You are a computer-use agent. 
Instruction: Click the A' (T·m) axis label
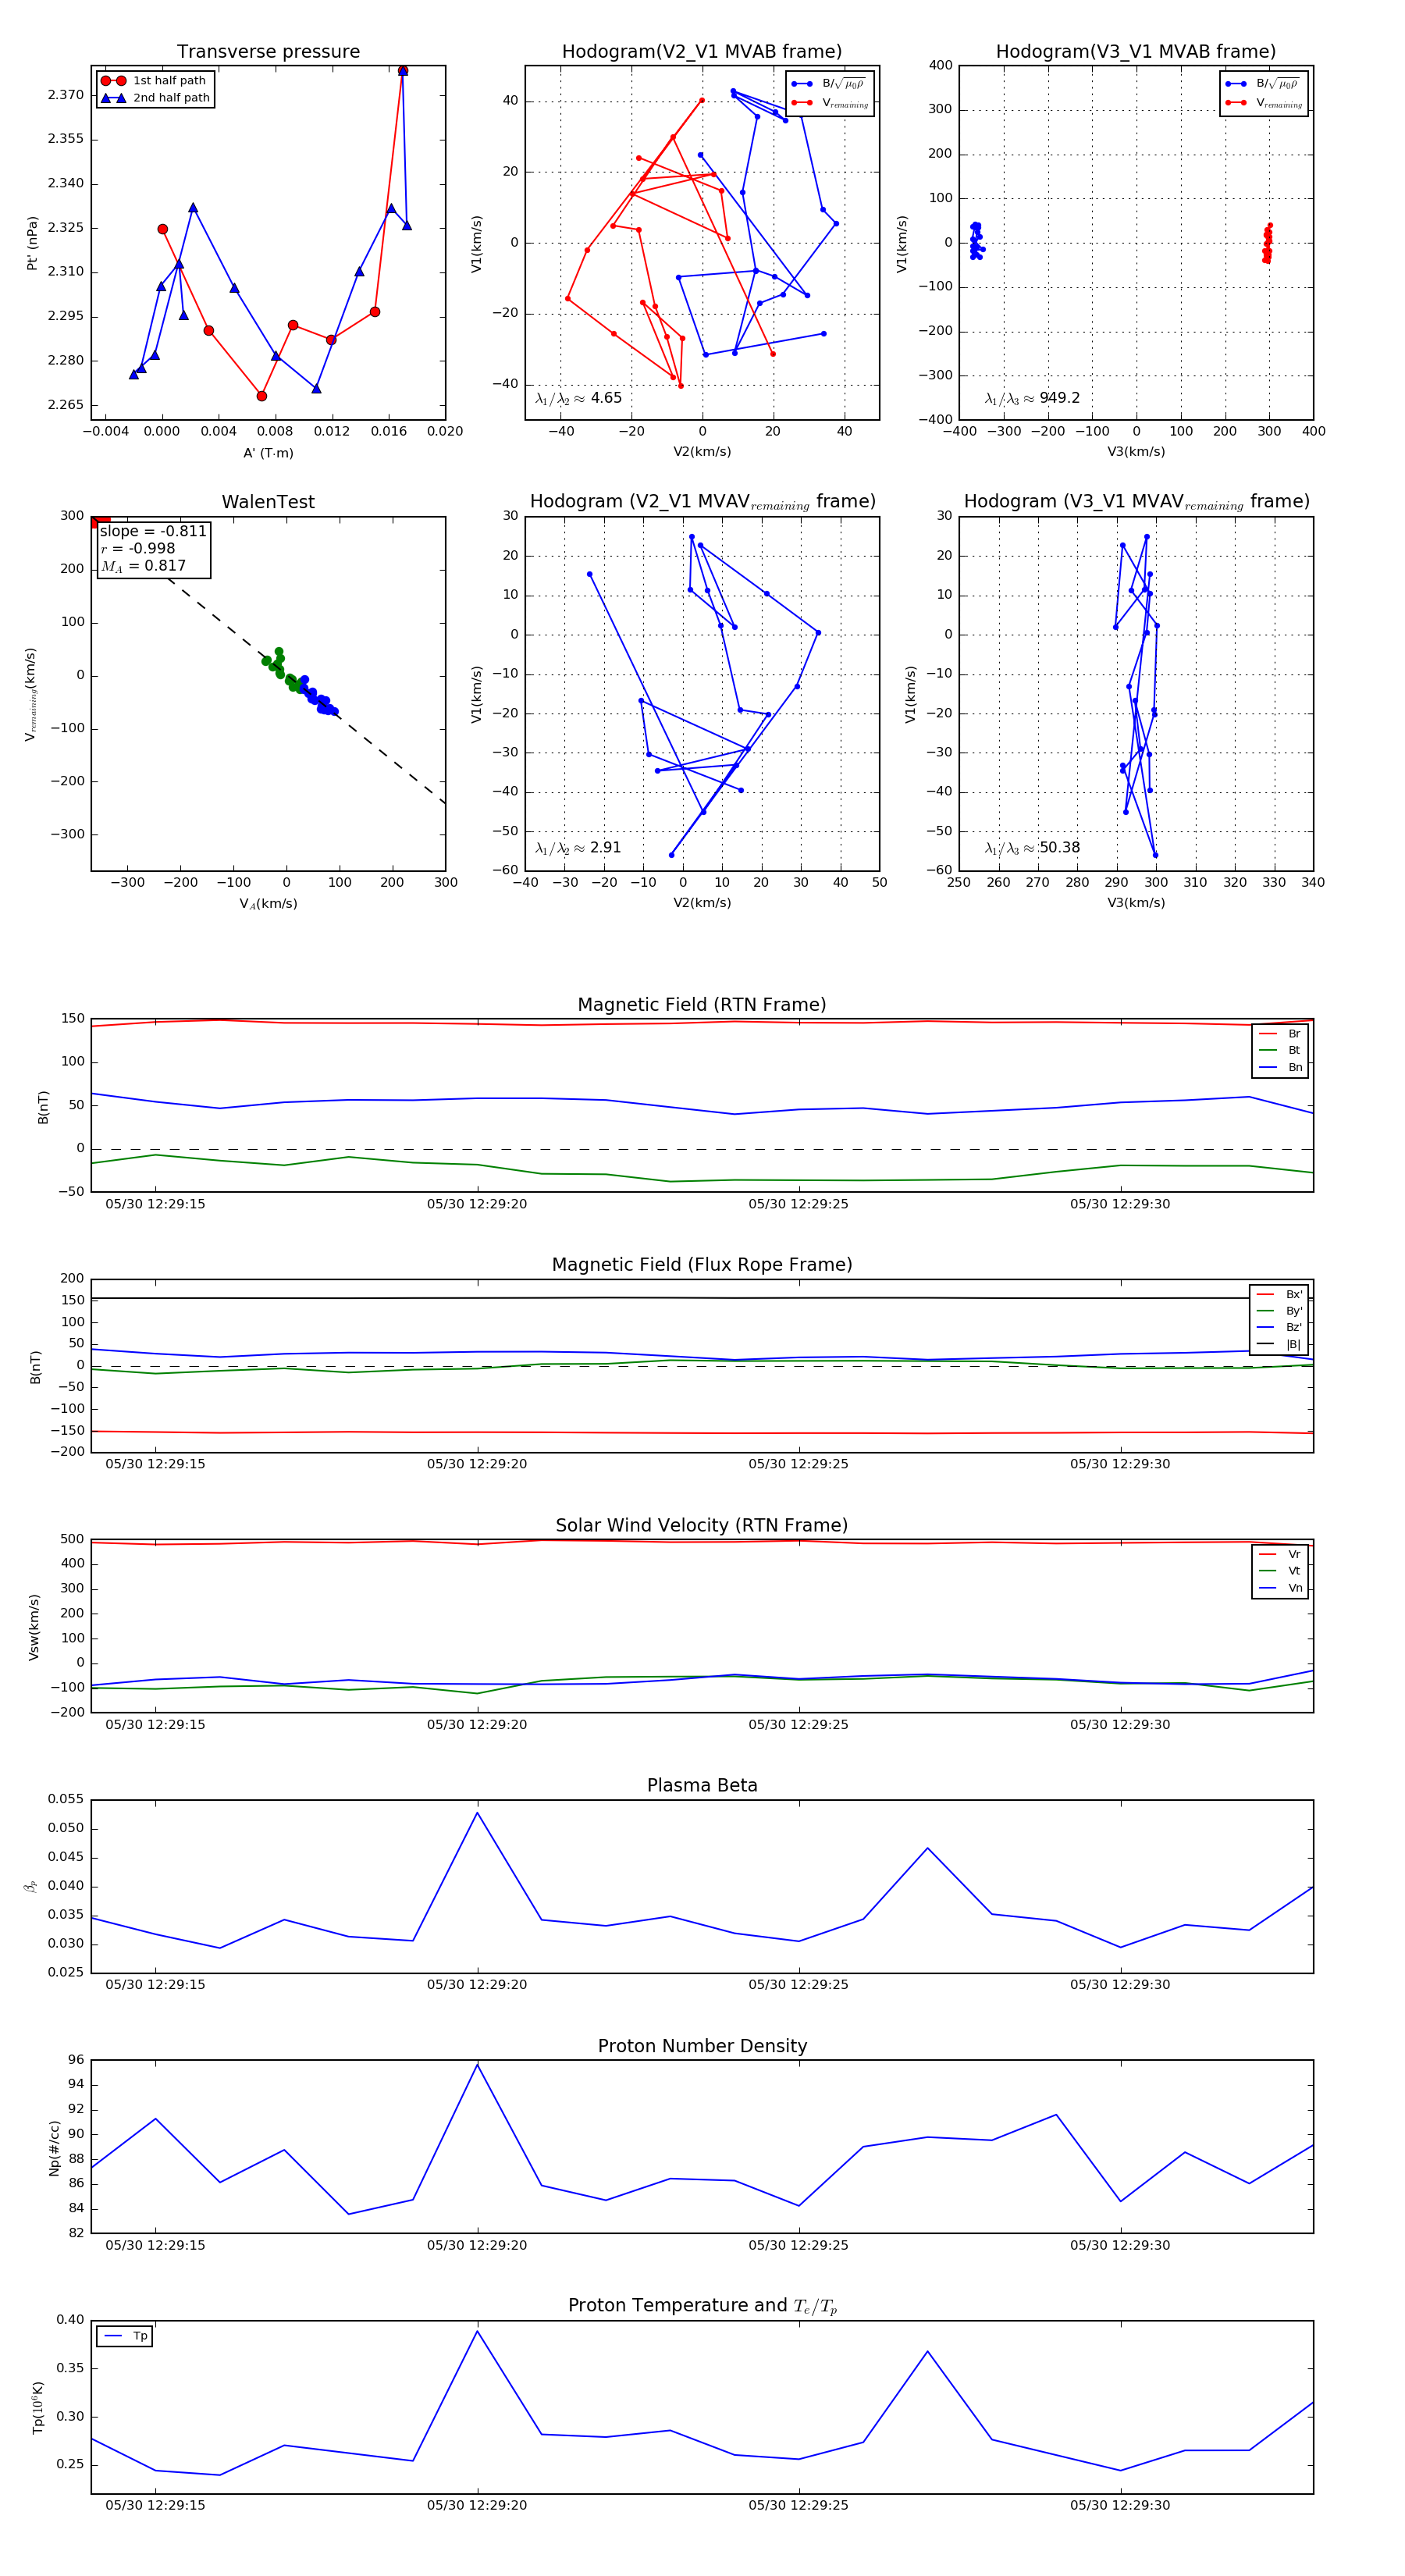point(268,453)
